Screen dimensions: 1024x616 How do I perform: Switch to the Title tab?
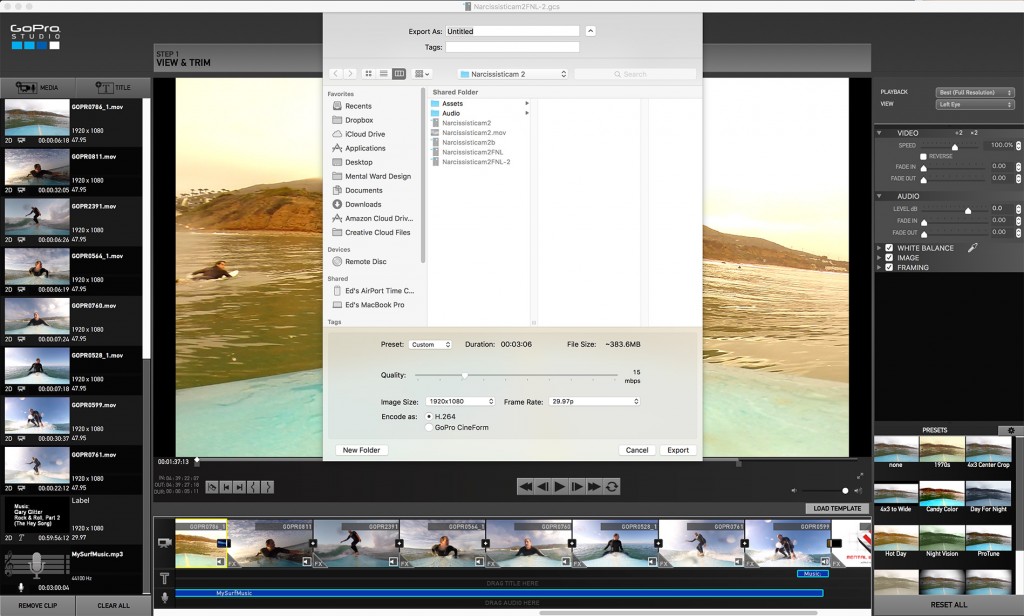(x=113, y=87)
